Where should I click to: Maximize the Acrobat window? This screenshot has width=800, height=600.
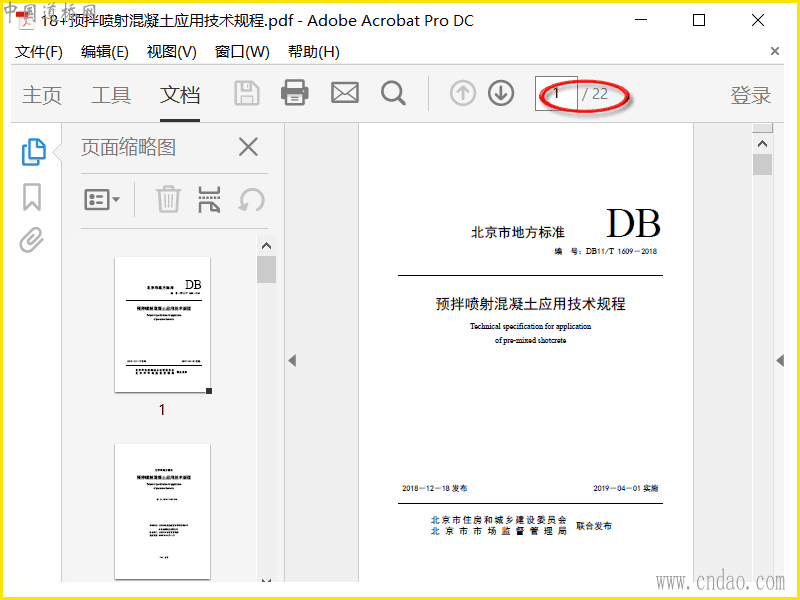699,20
